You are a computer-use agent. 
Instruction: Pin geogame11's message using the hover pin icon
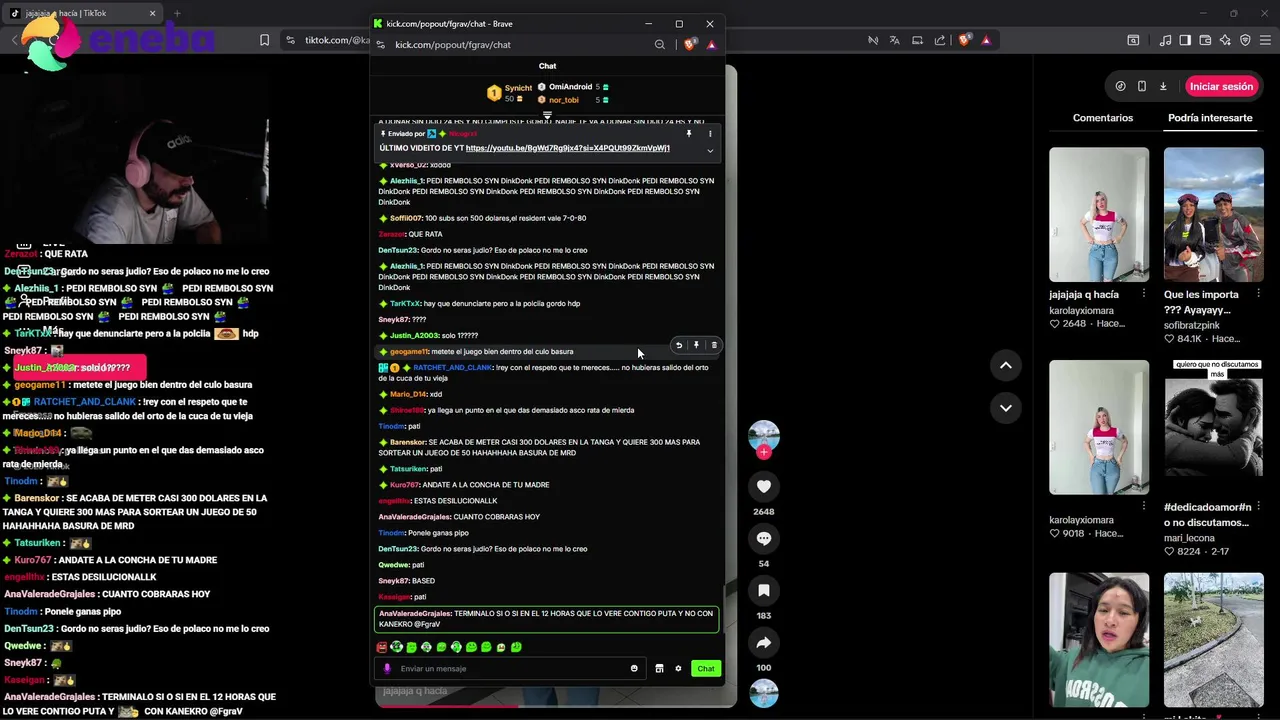[x=697, y=345]
